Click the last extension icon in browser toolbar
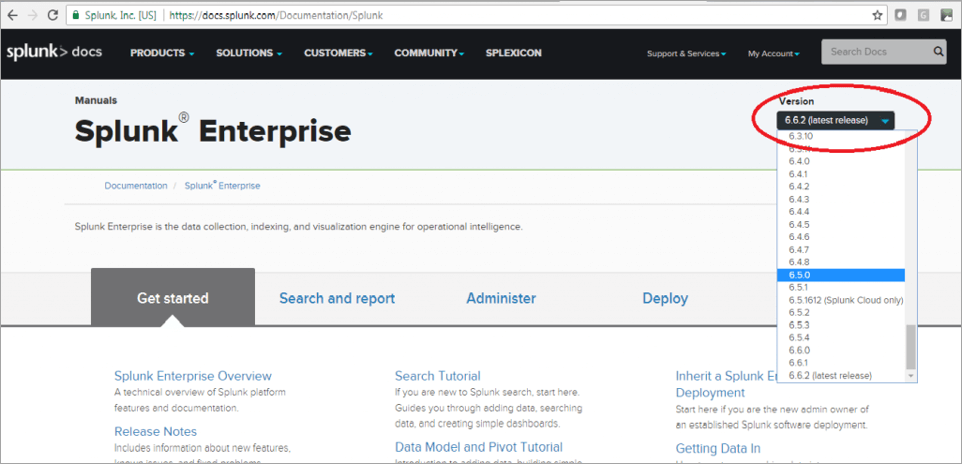 (947, 15)
